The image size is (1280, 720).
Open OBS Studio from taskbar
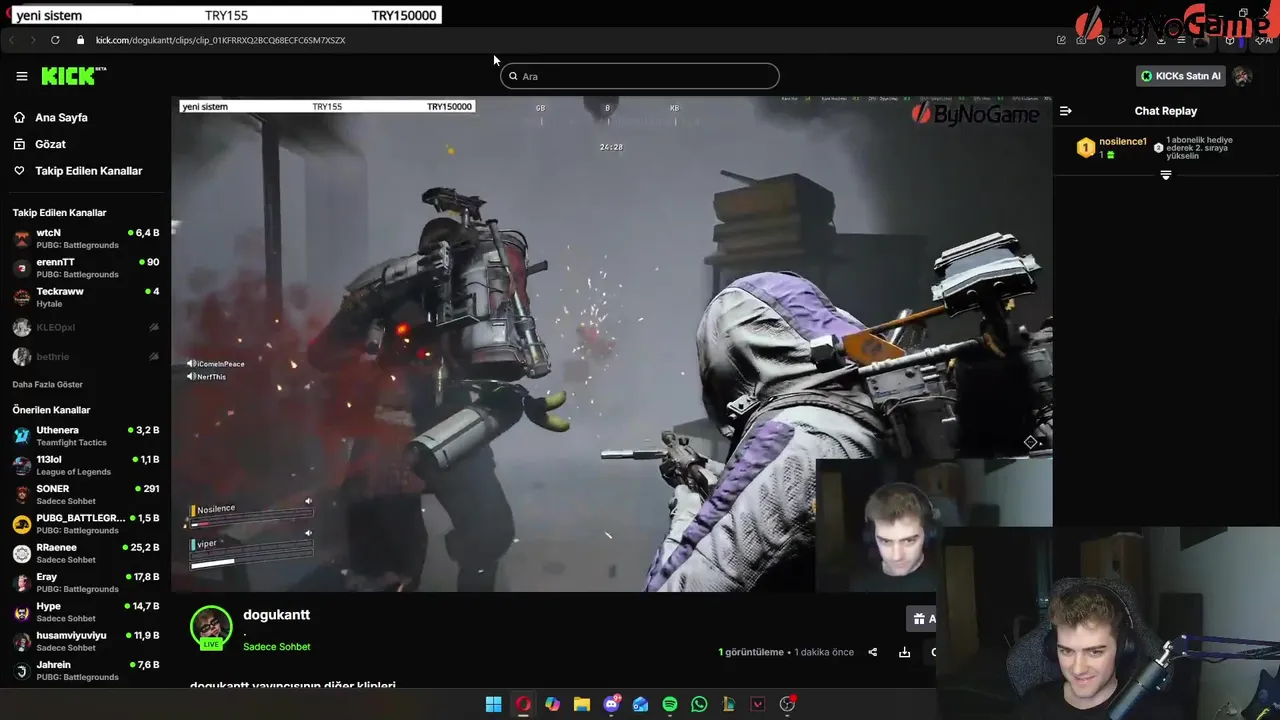[787, 704]
